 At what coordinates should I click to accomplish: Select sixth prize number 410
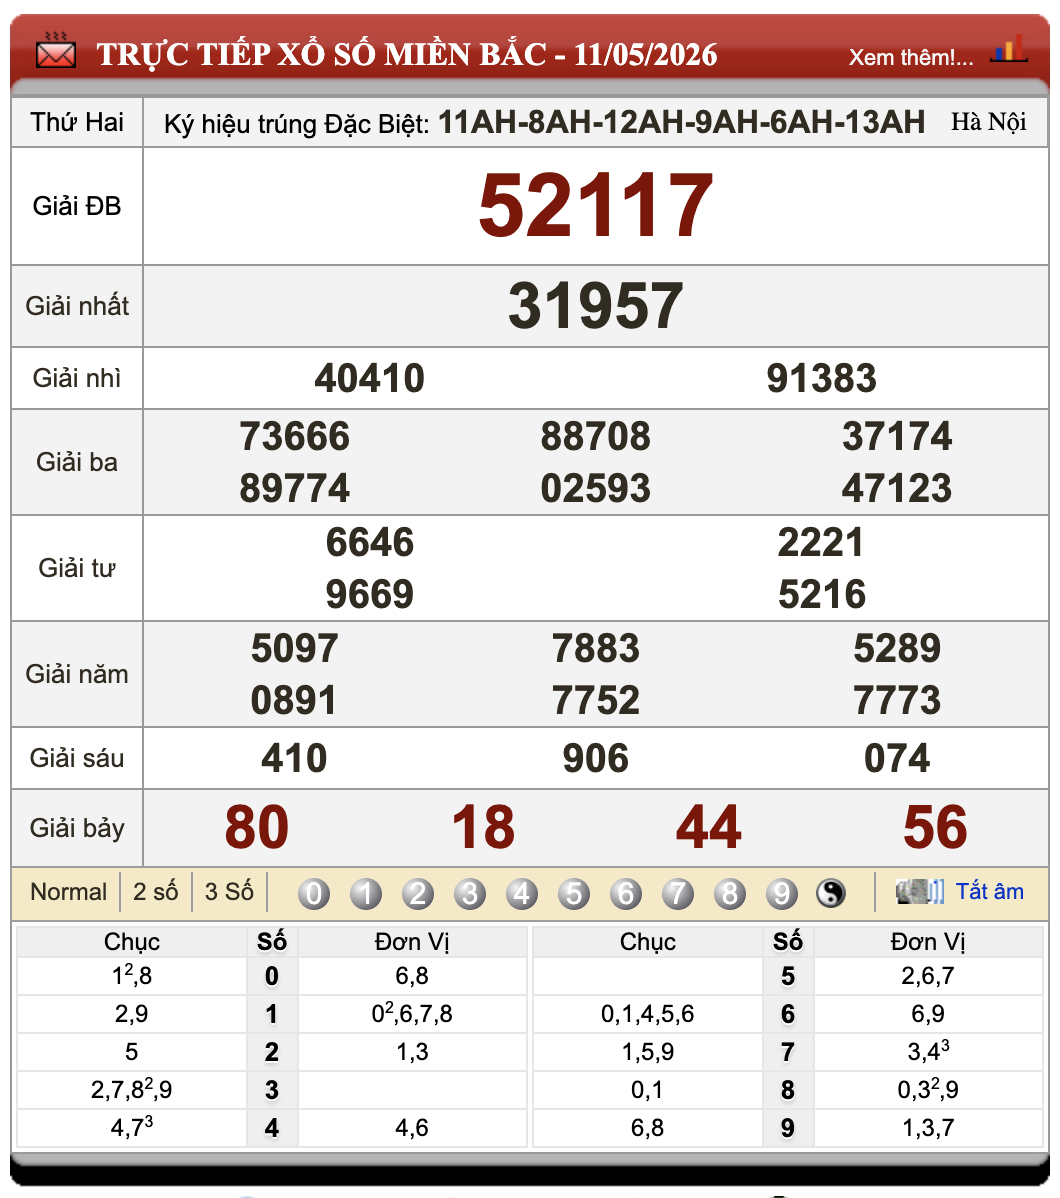[294, 759]
